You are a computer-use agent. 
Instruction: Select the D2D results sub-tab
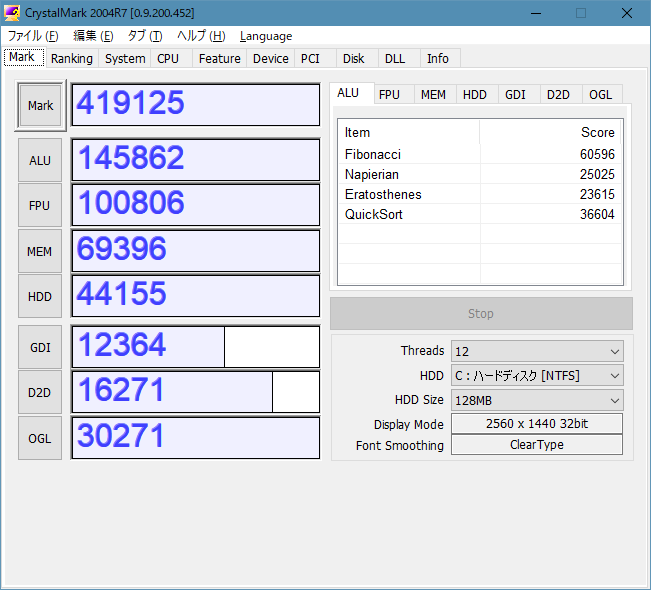tap(561, 95)
